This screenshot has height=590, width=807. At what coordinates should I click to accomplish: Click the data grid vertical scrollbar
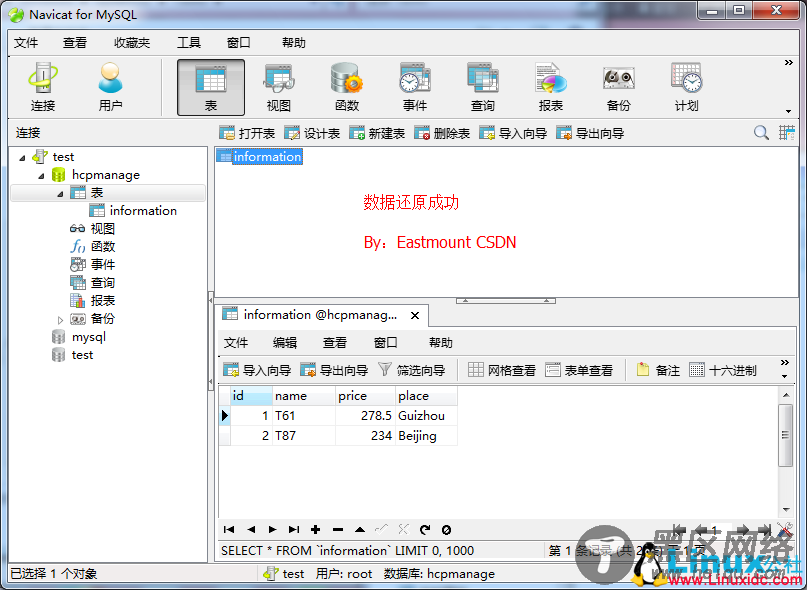point(785,452)
